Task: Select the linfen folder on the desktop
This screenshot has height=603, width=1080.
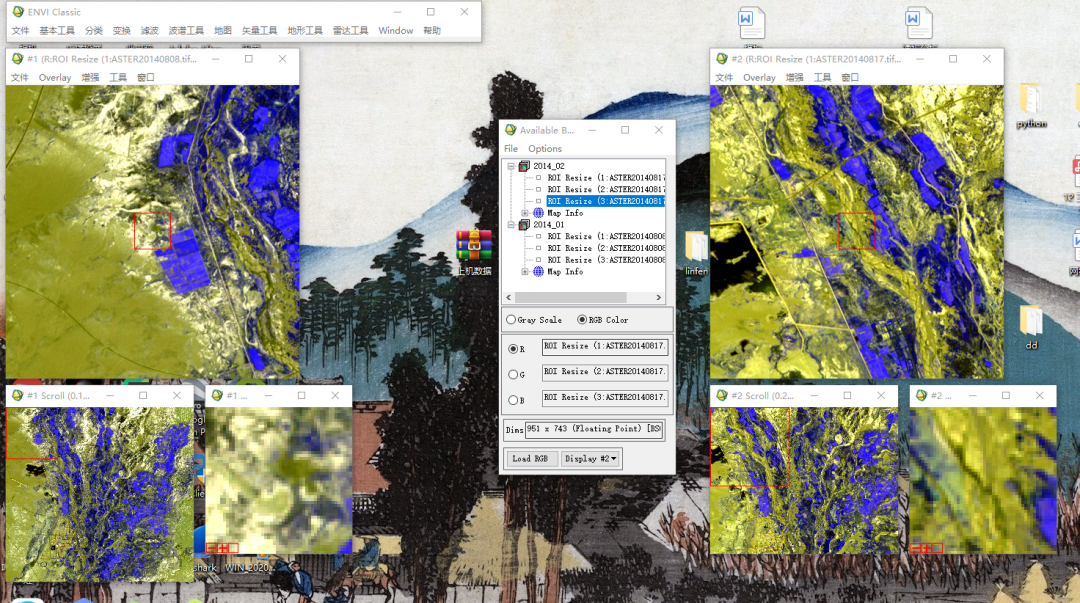Action: [696, 247]
